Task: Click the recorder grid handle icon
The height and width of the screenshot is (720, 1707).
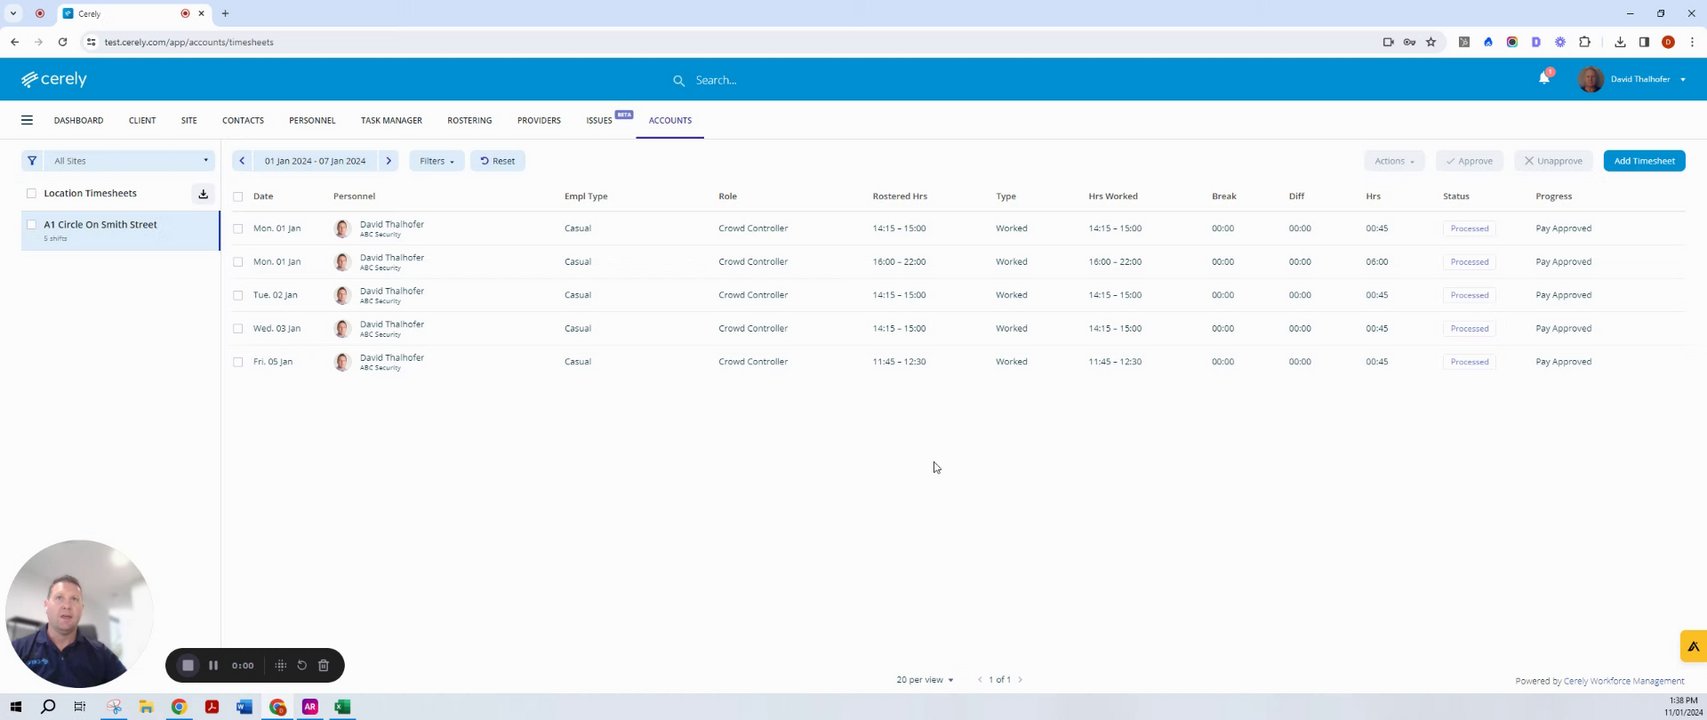Action: click(x=280, y=665)
